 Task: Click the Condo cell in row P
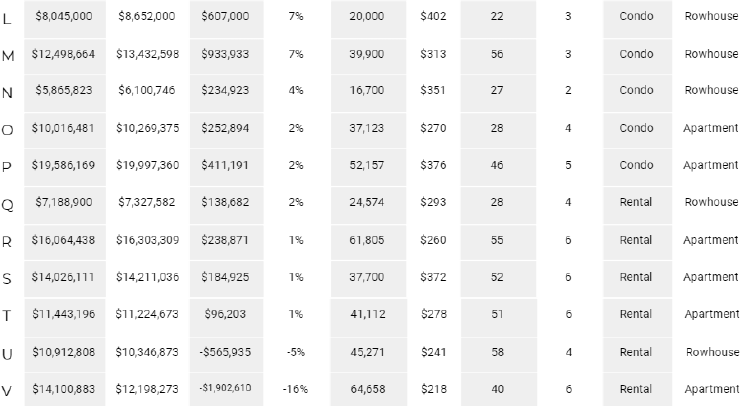tap(636, 166)
